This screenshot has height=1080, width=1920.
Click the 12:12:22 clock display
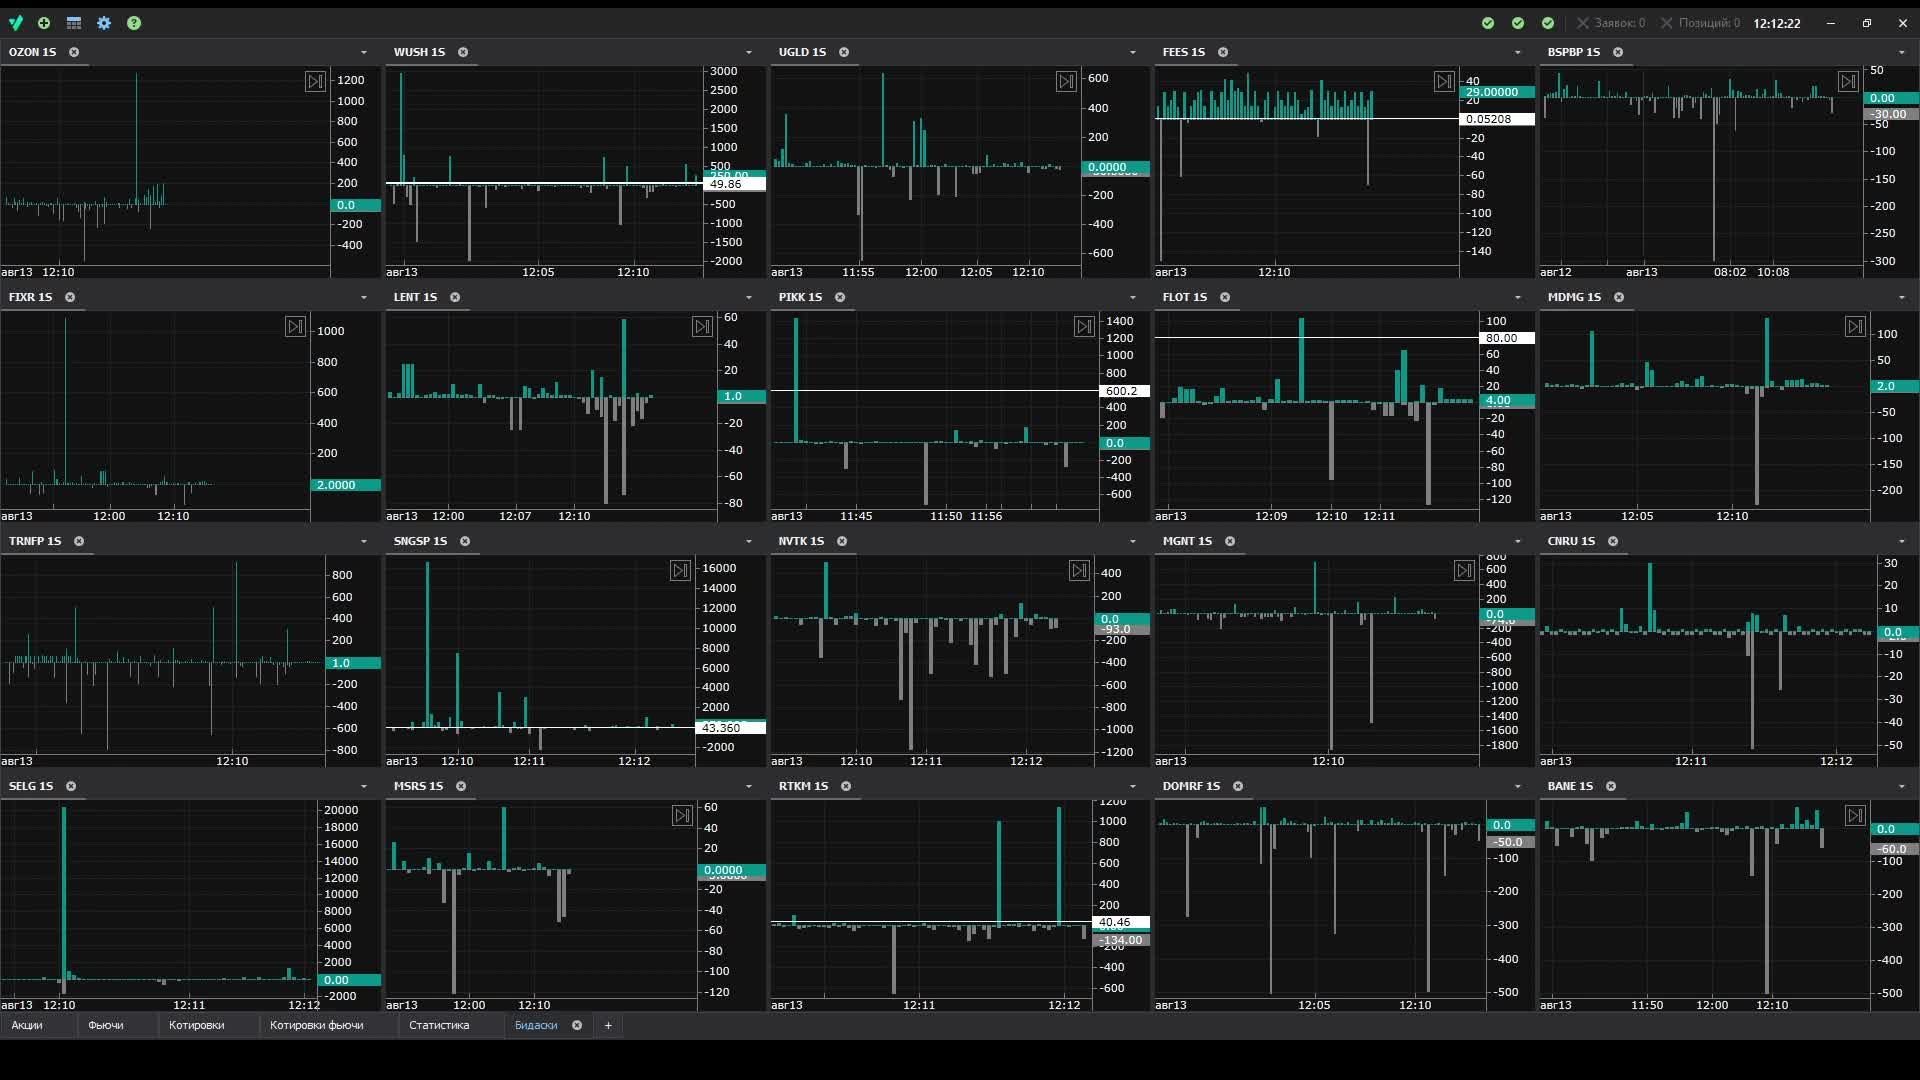click(x=1777, y=23)
